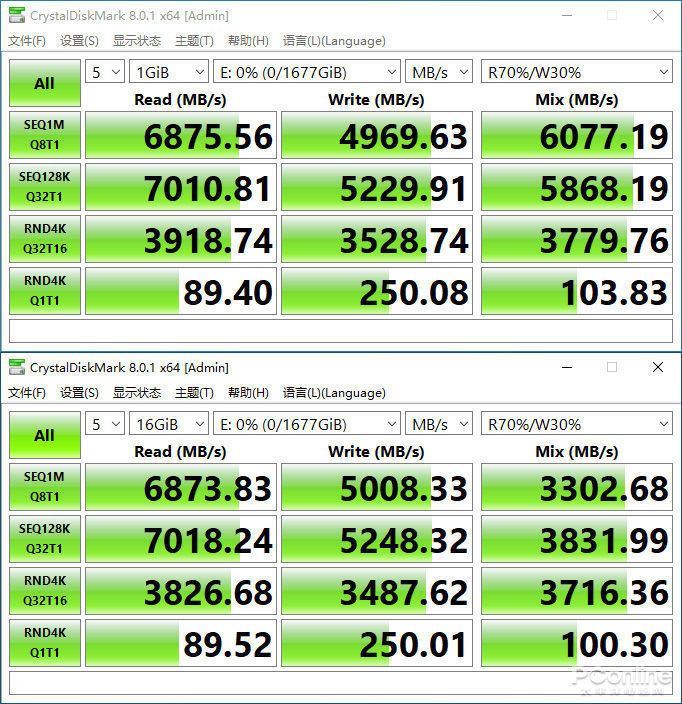Click the 3918.74 read result
The width and height of the screenshot is (682, 704).
[181, 239]
